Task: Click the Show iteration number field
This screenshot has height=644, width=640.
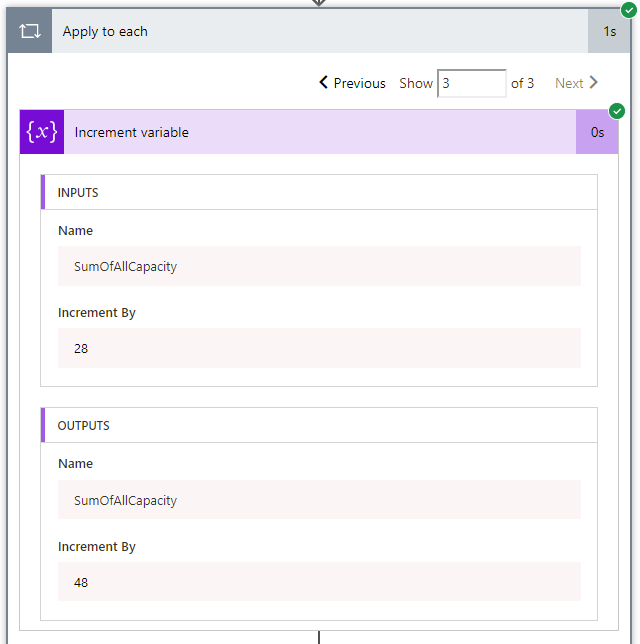Action: (471, 83)
